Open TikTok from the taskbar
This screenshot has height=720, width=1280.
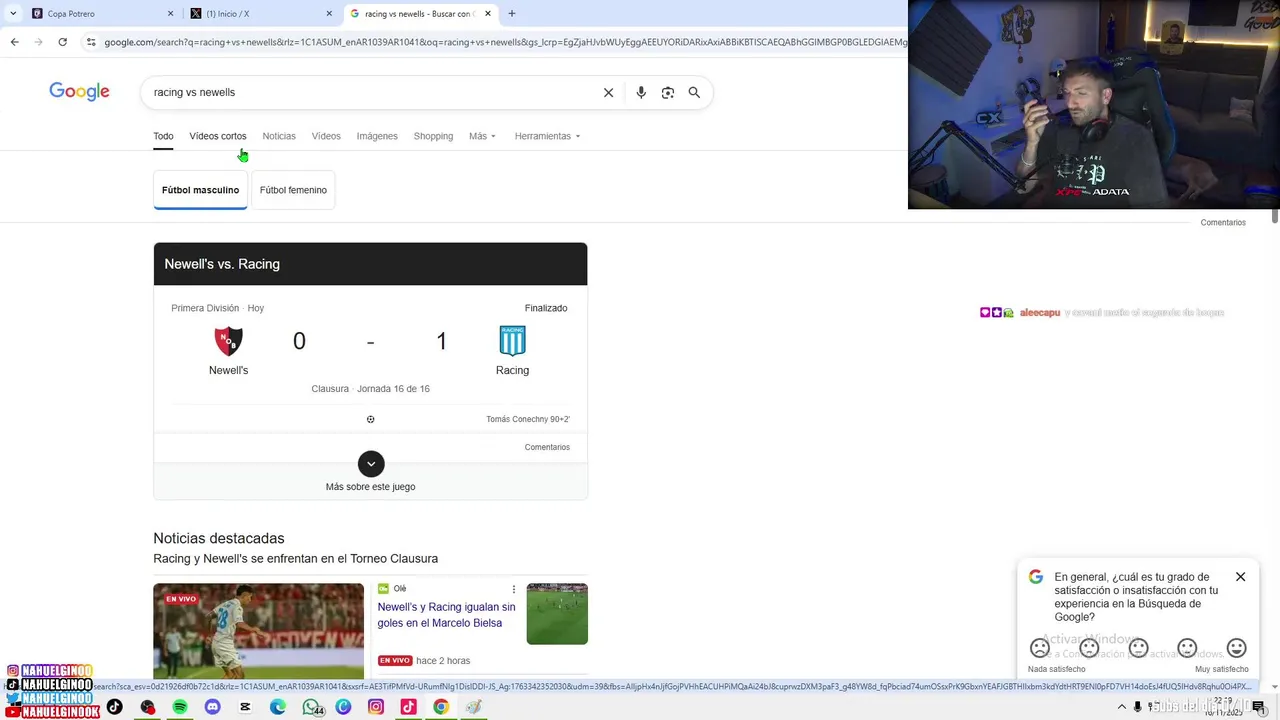(x=115, y=707)
